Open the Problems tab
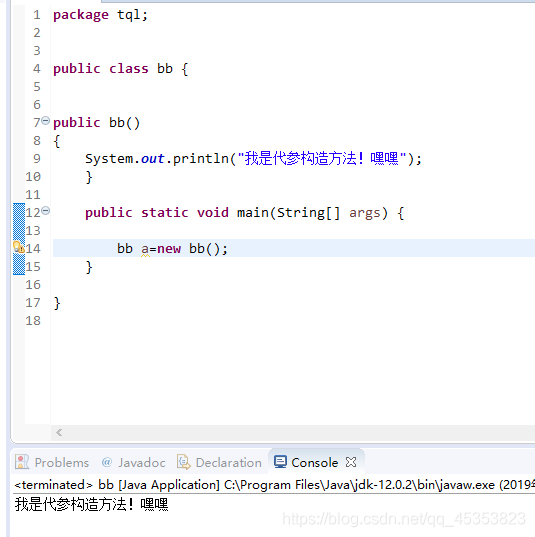 coord(52,462)
